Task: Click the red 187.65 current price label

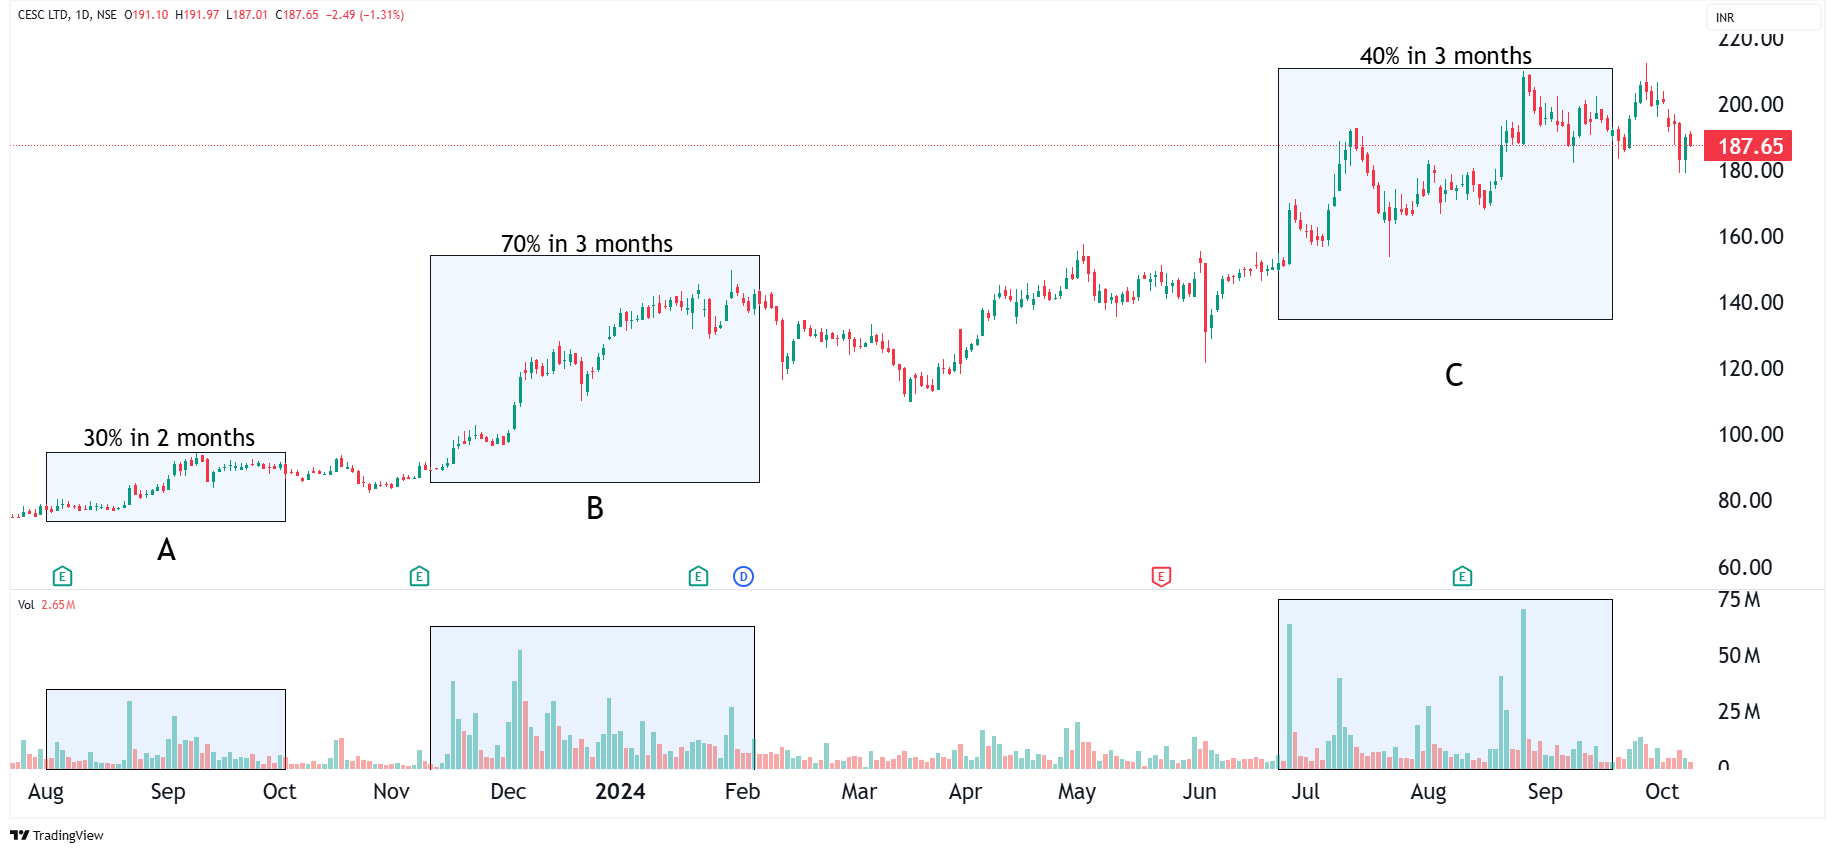Action: pos(1749,146)
